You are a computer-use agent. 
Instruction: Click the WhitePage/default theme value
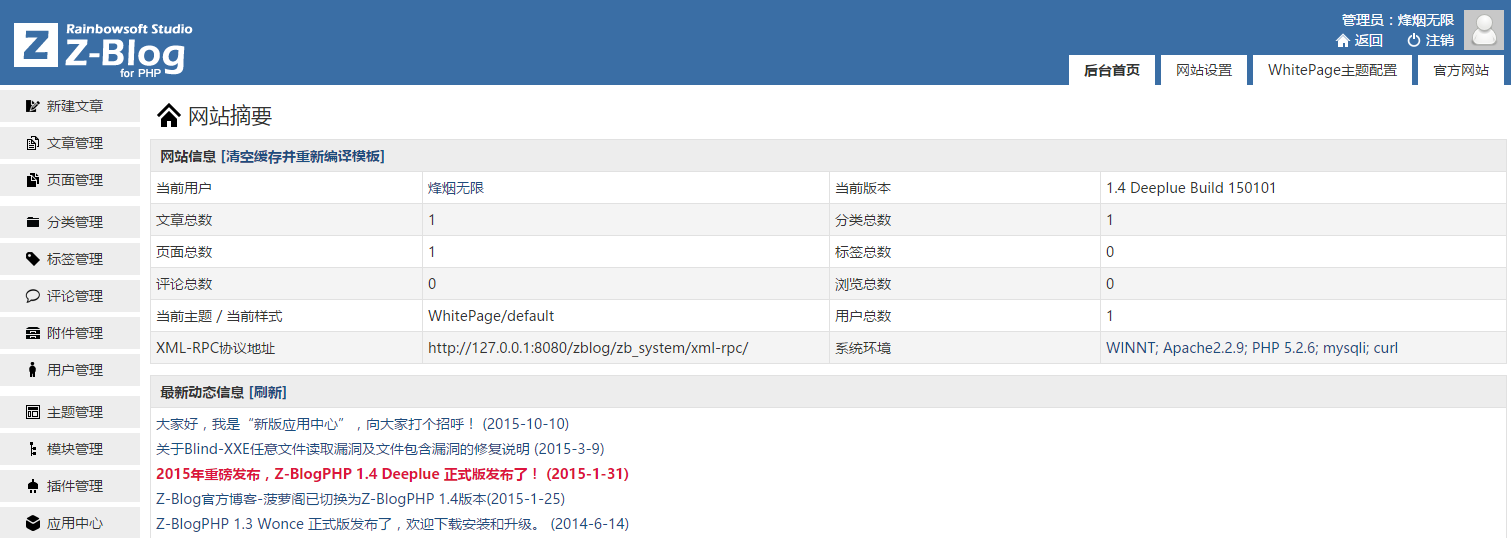pyautogui.click(x=491, y=316)
